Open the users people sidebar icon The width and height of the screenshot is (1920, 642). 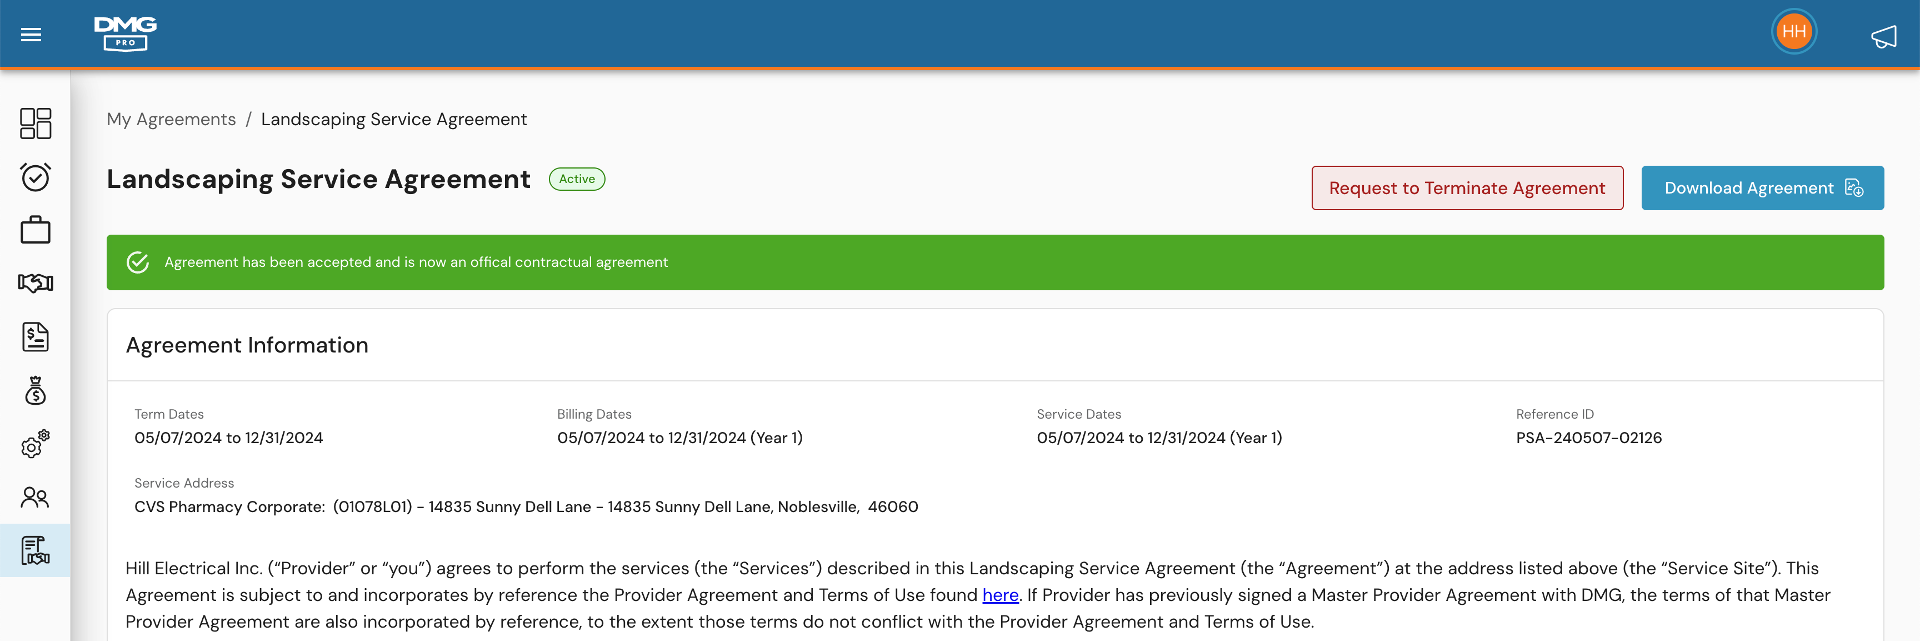click(35, 497)
